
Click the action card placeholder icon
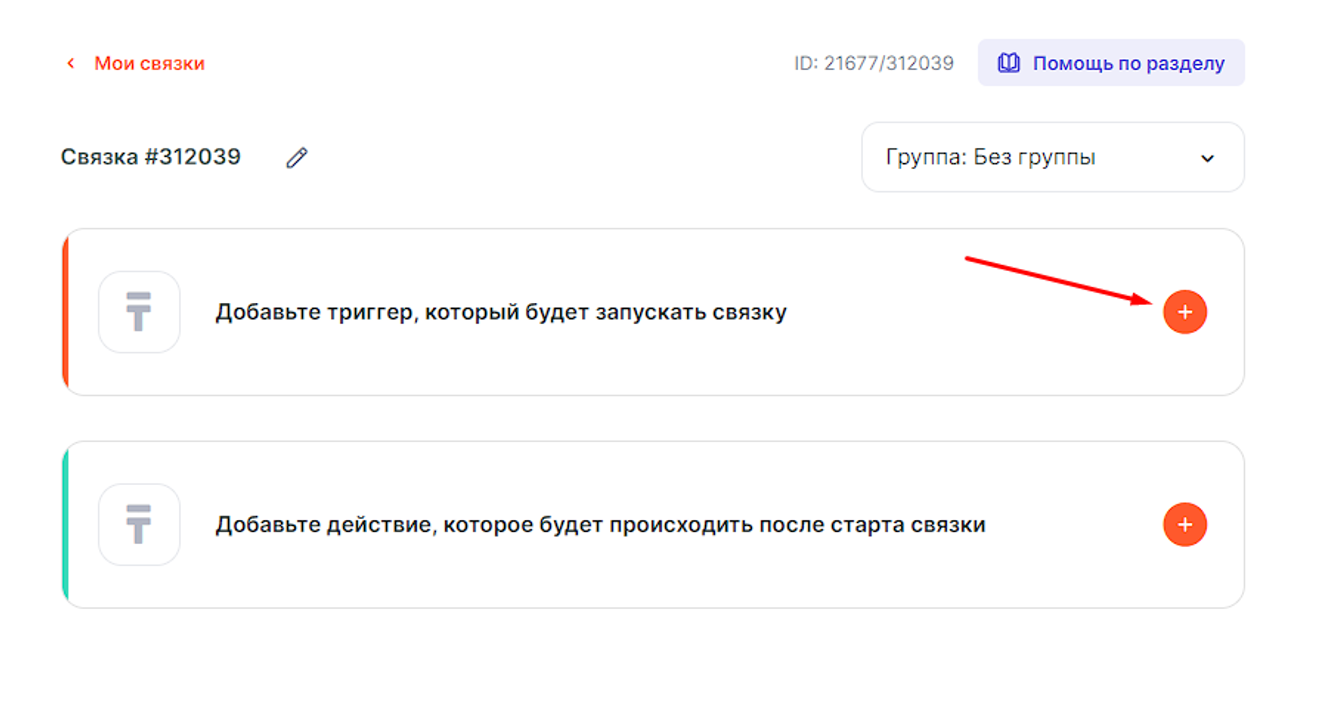tap(139, 525)
